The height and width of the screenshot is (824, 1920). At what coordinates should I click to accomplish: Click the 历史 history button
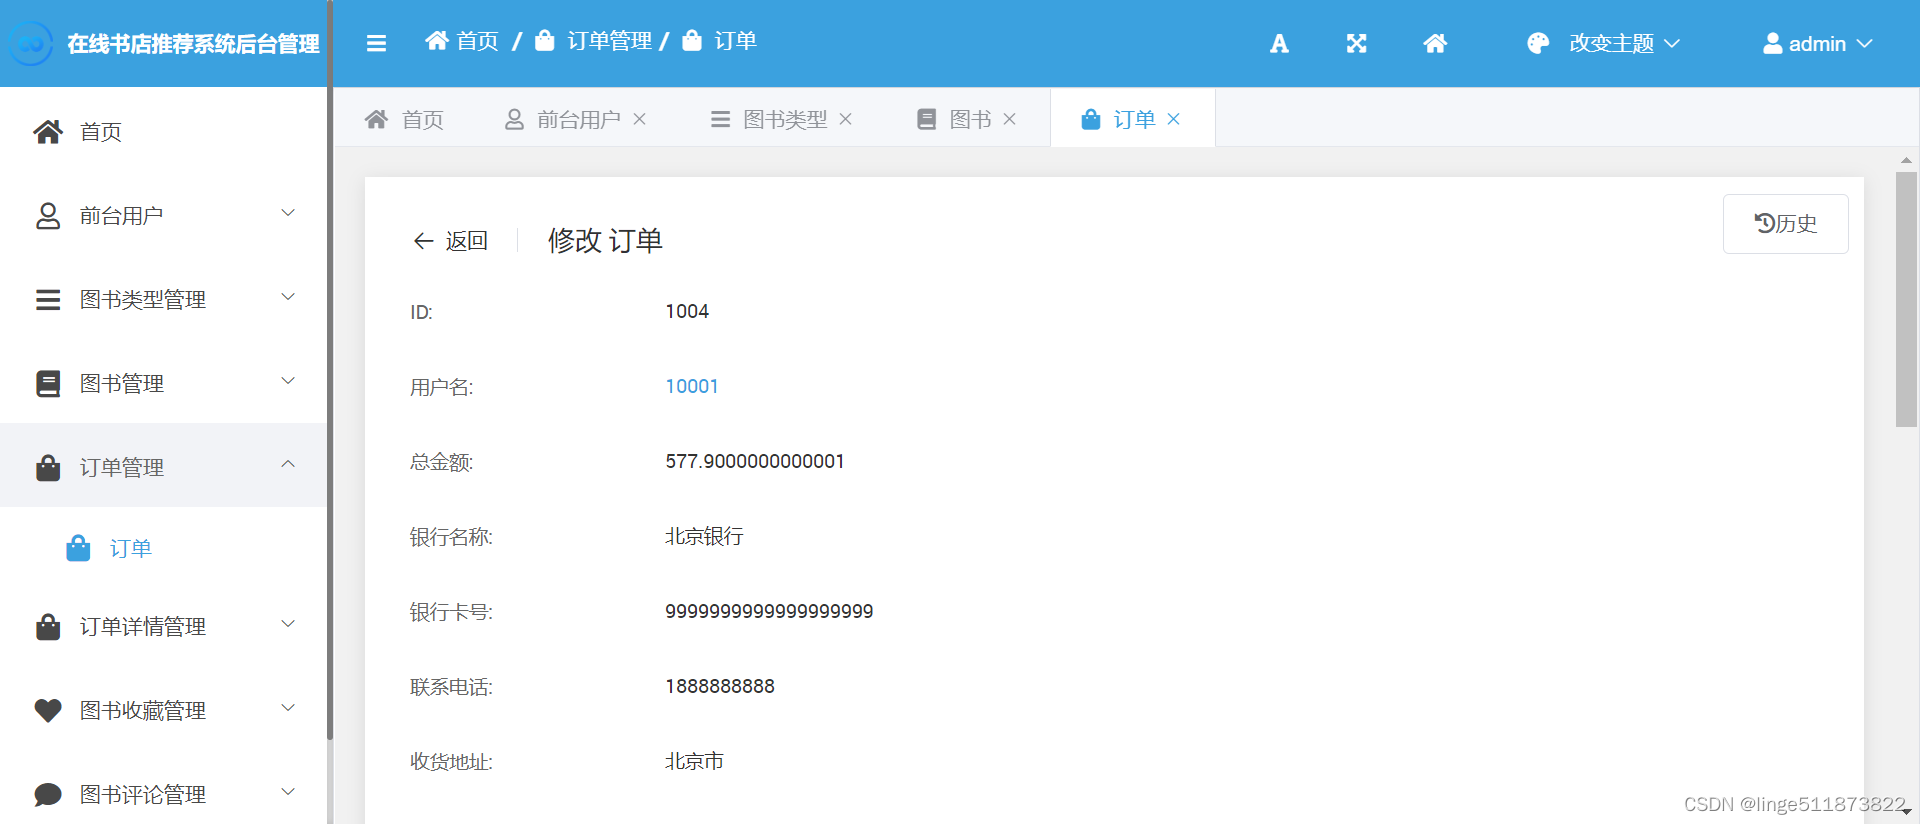tap(1786, 224)
